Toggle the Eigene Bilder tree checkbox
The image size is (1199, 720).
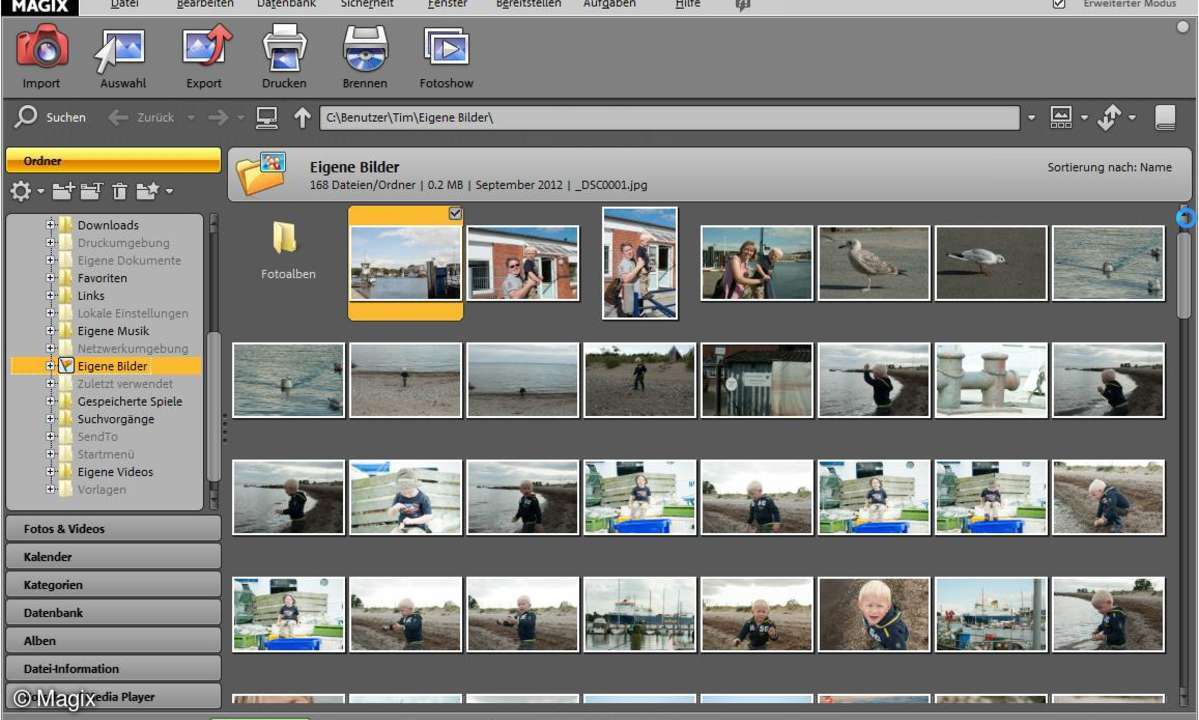[x=66, y=366]
